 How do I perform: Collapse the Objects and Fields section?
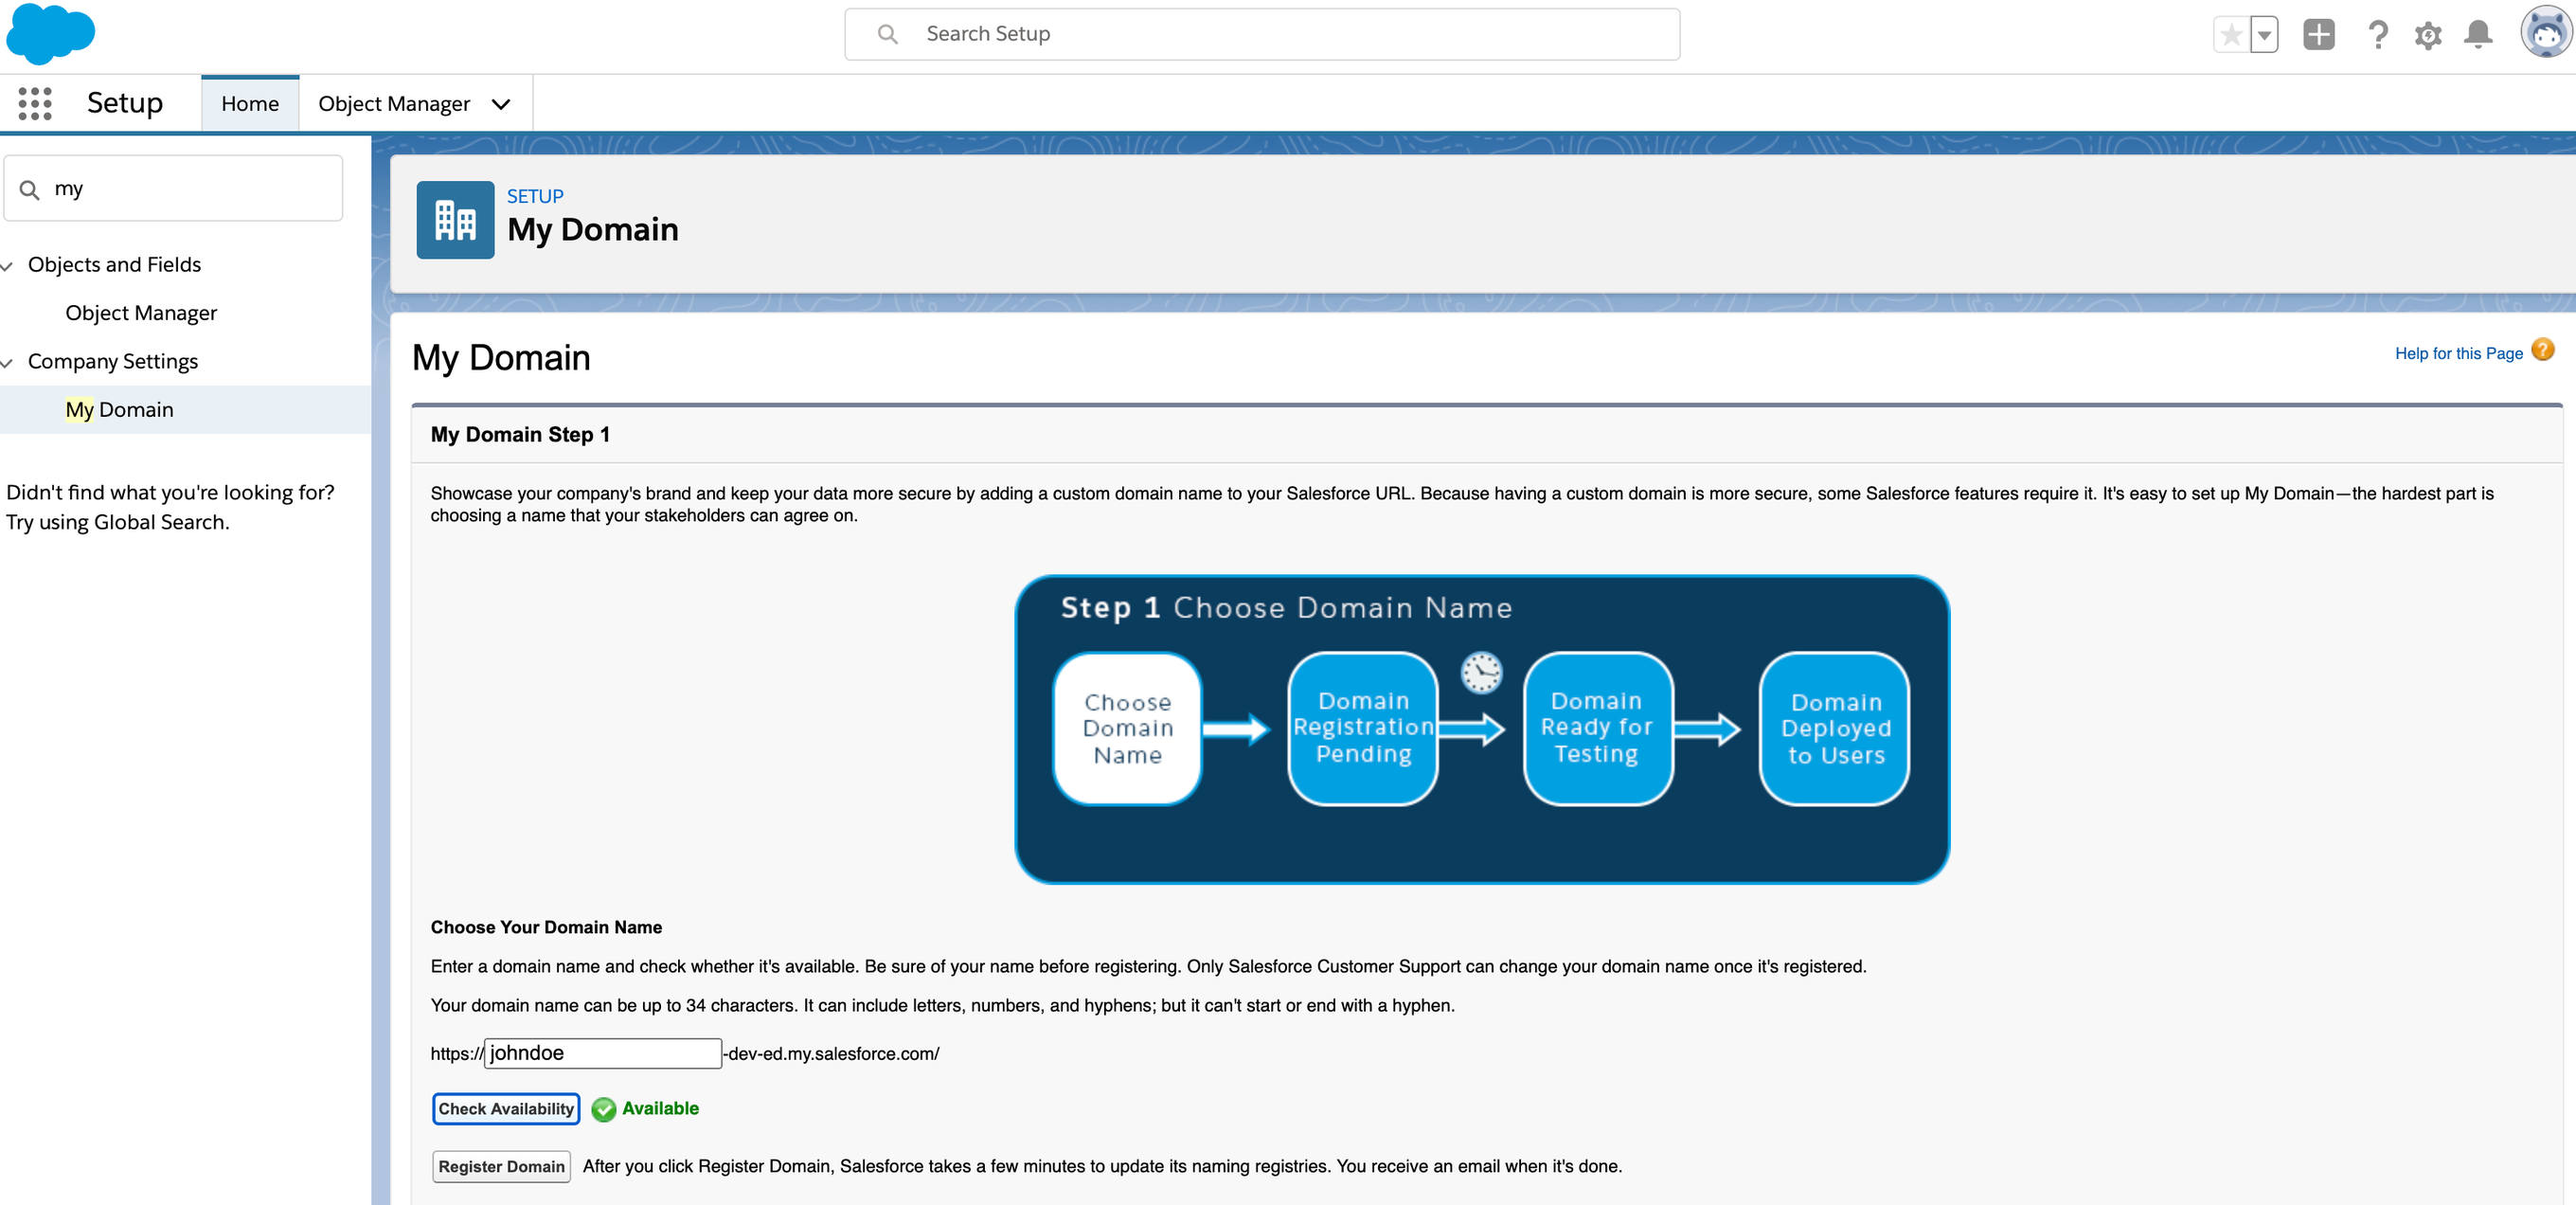(8, 266)
